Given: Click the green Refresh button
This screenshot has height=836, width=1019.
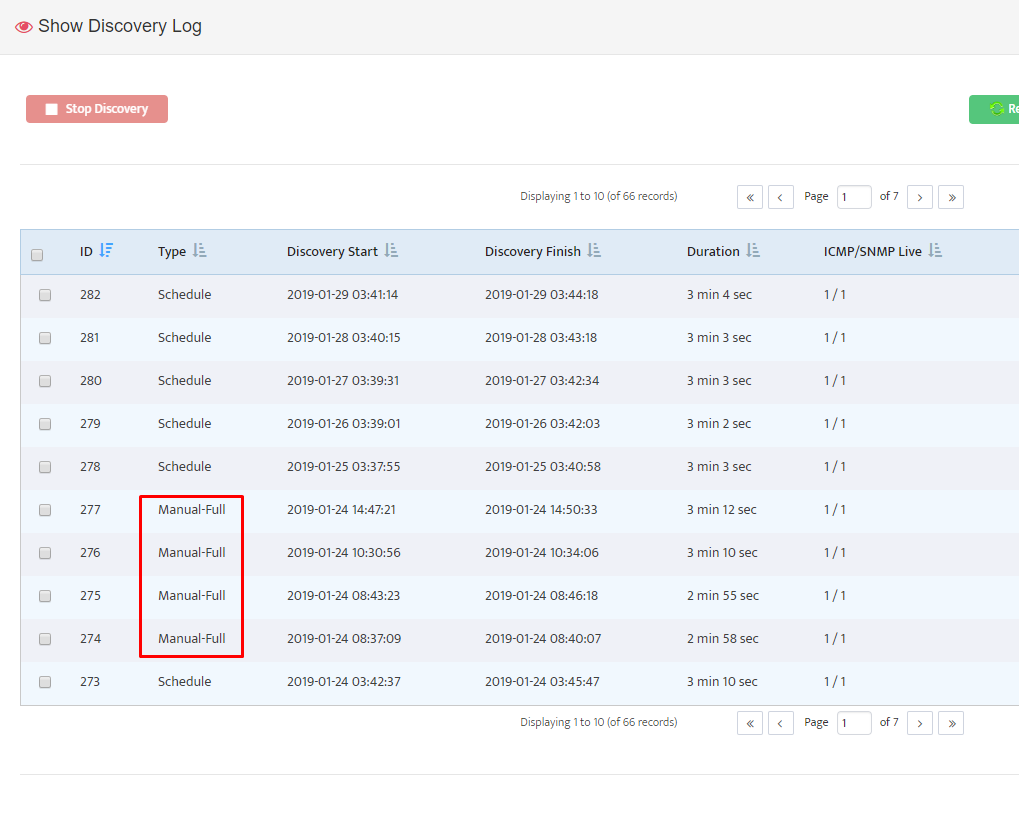Looking at the screenshot, I should tap(994, 109).
